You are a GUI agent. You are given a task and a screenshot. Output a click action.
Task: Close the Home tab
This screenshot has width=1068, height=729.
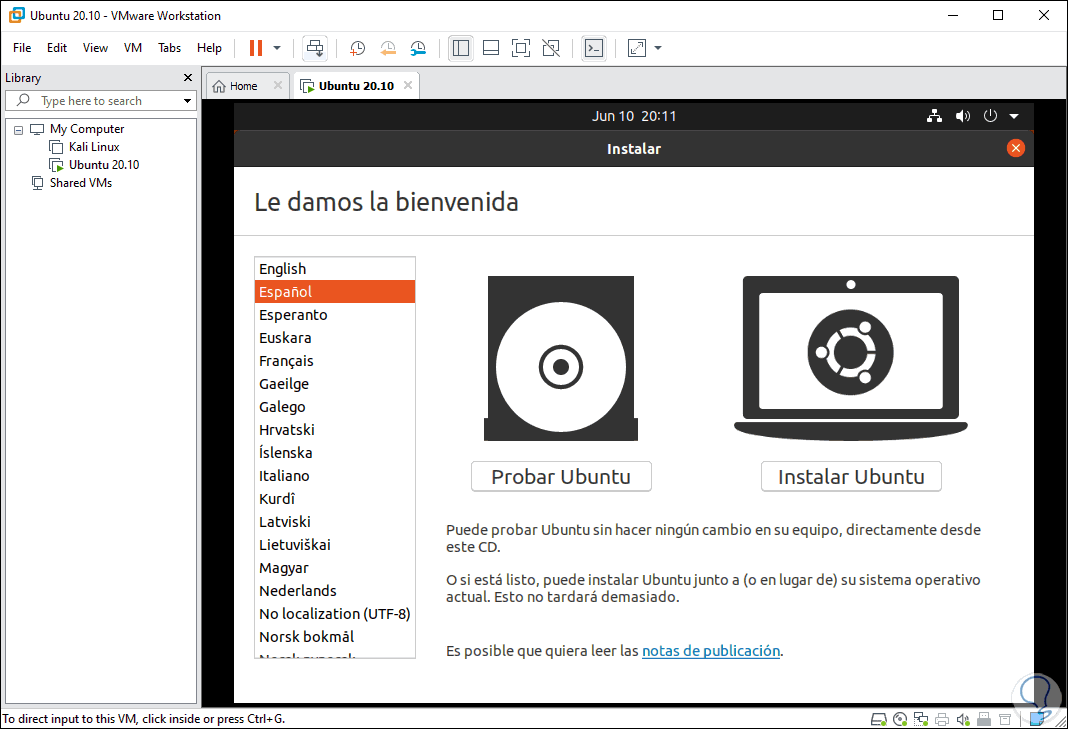tap(278, 85)
